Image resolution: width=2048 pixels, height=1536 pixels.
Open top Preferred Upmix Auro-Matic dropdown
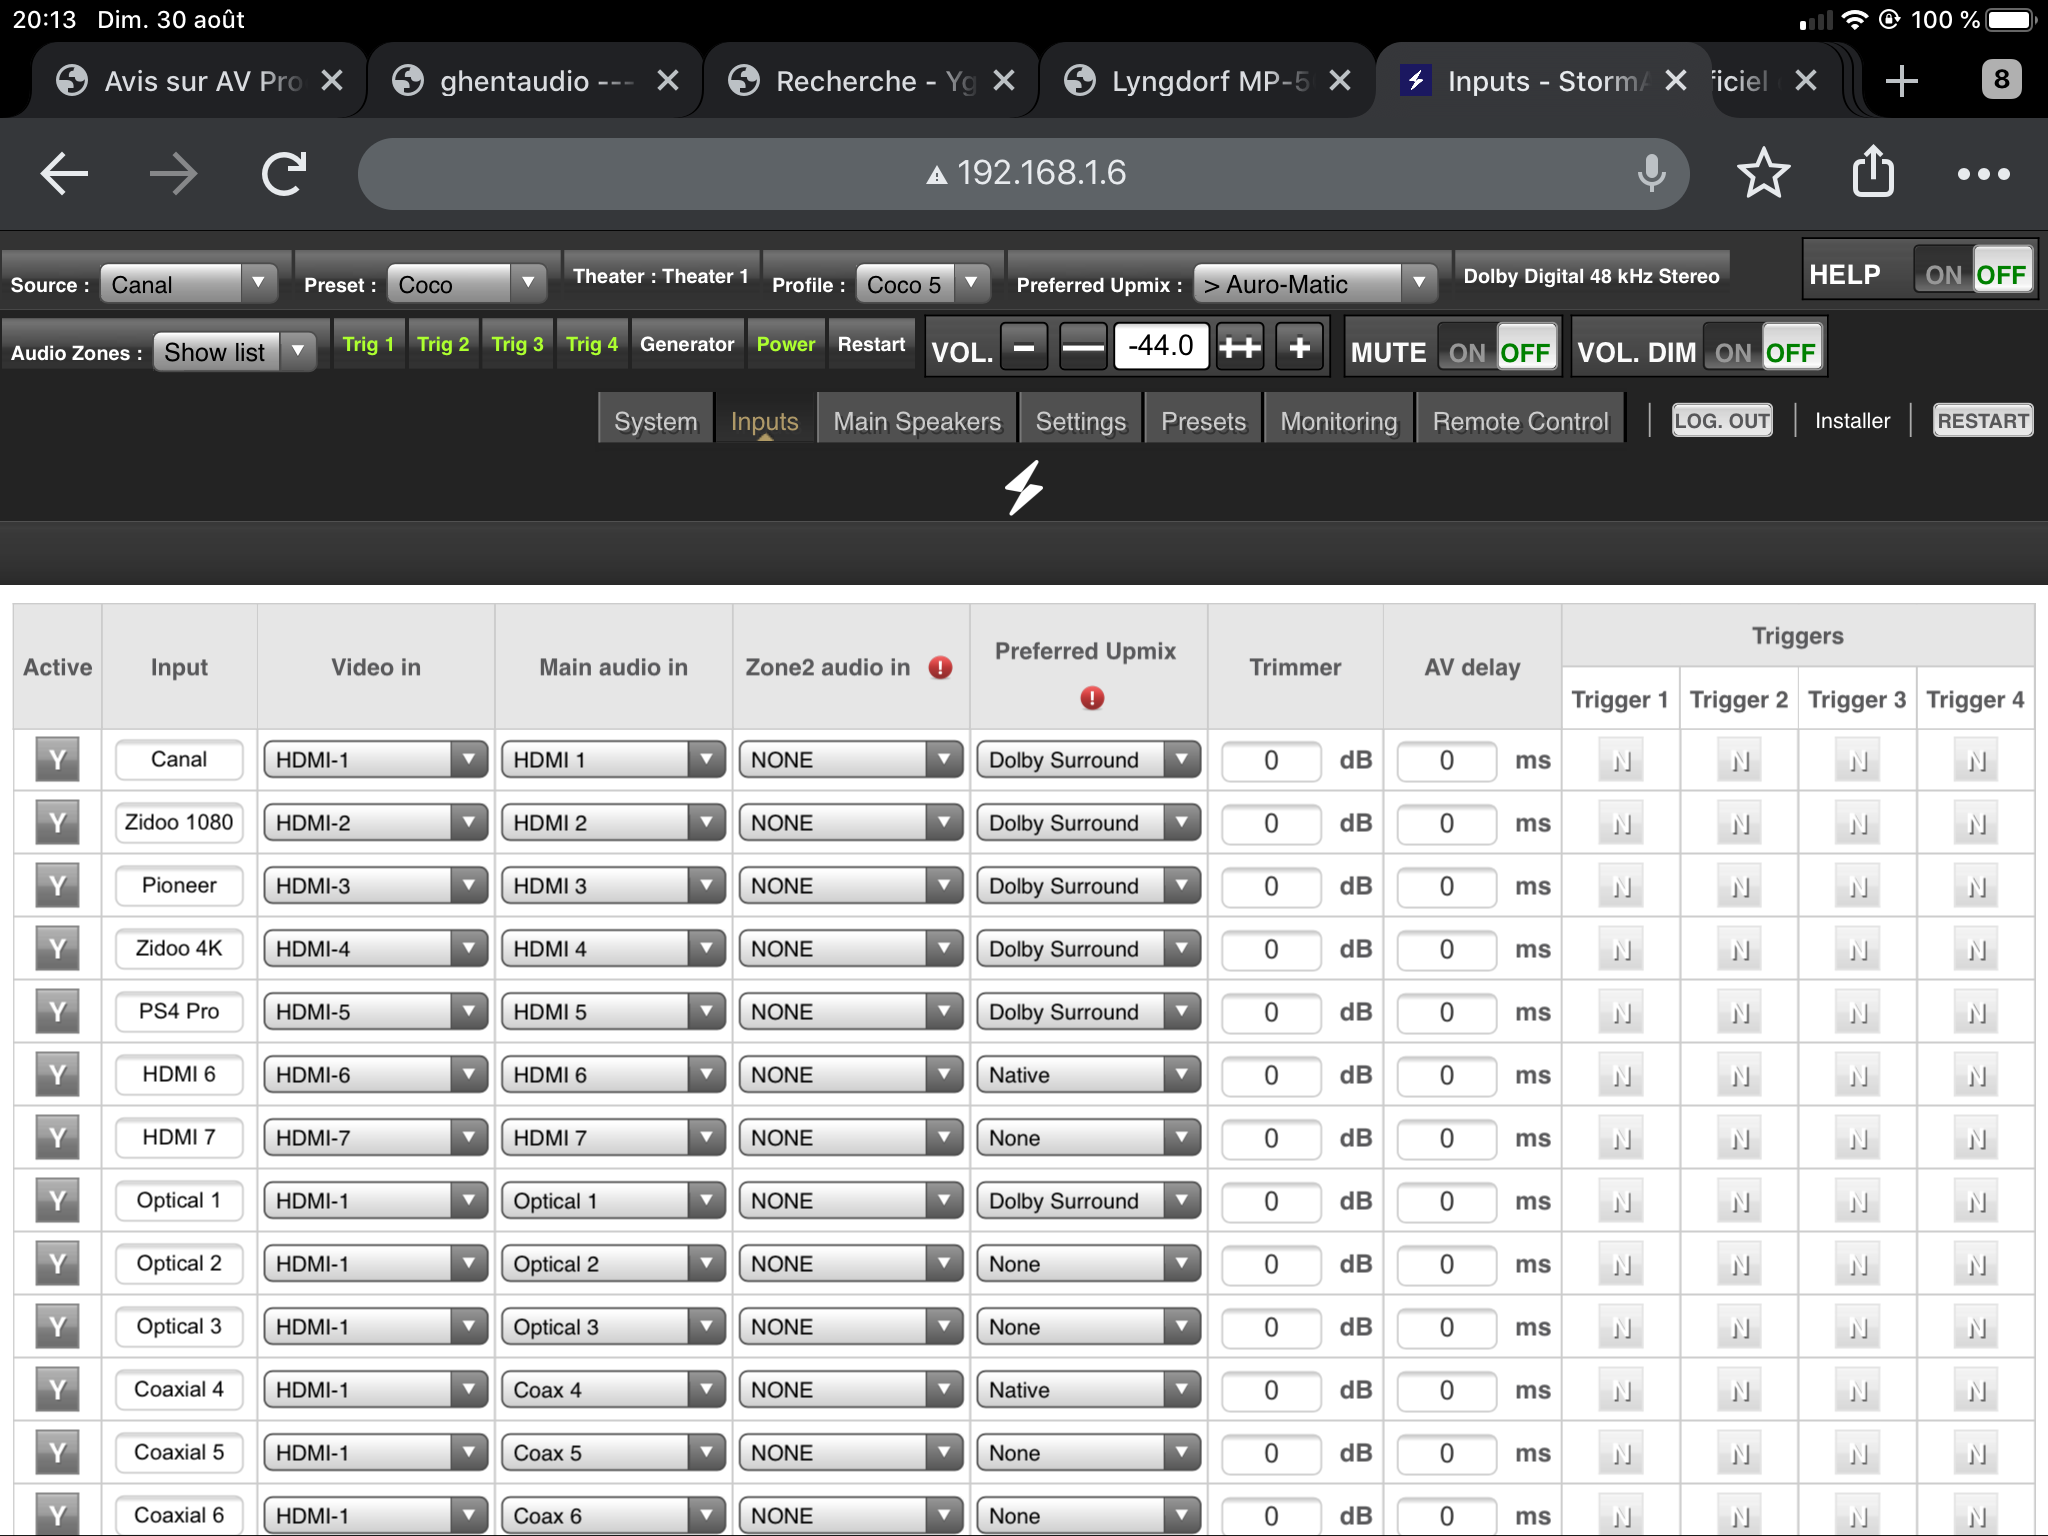point(1315,284)
